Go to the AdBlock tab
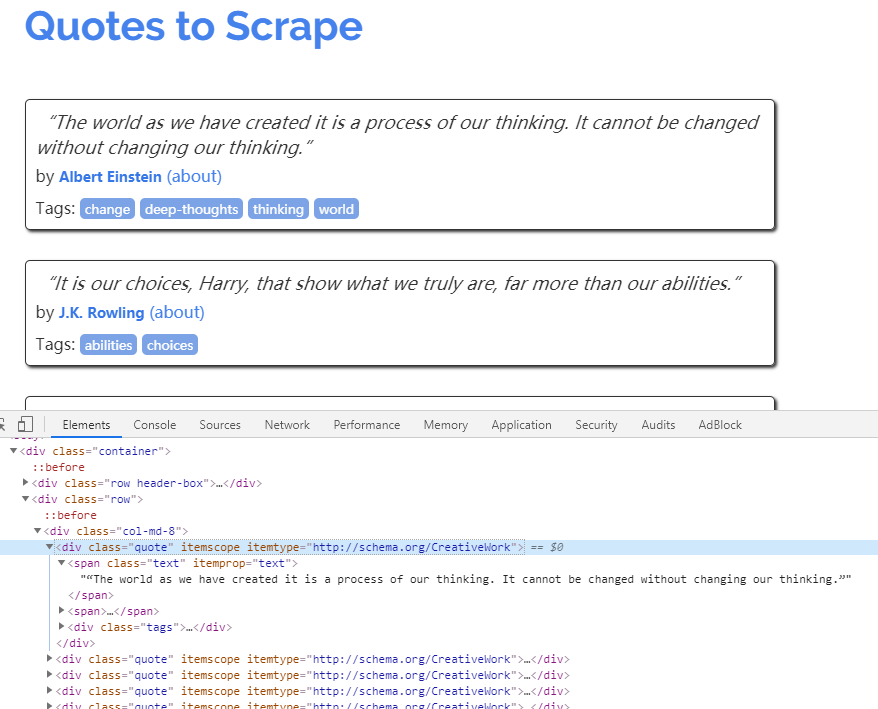Viewport: 878px width, 709px height. (x=720, y=425)
